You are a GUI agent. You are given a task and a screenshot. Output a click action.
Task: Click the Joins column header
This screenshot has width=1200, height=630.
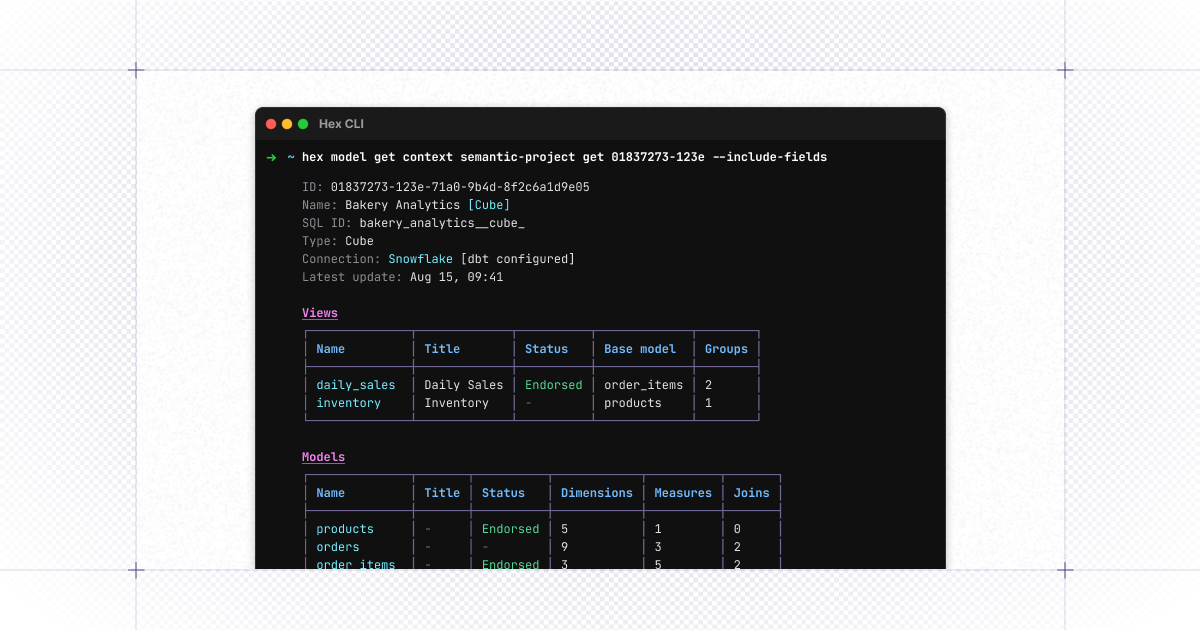(x=752, y=493)
